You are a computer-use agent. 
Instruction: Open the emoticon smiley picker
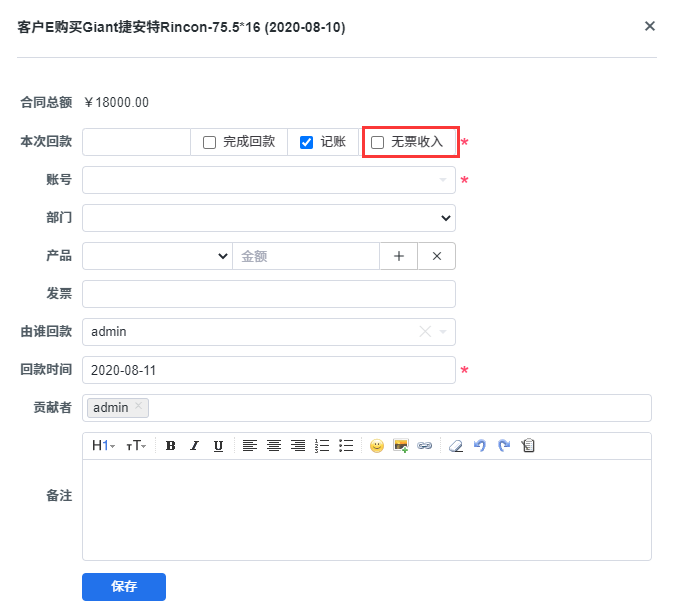click(377, 445)
